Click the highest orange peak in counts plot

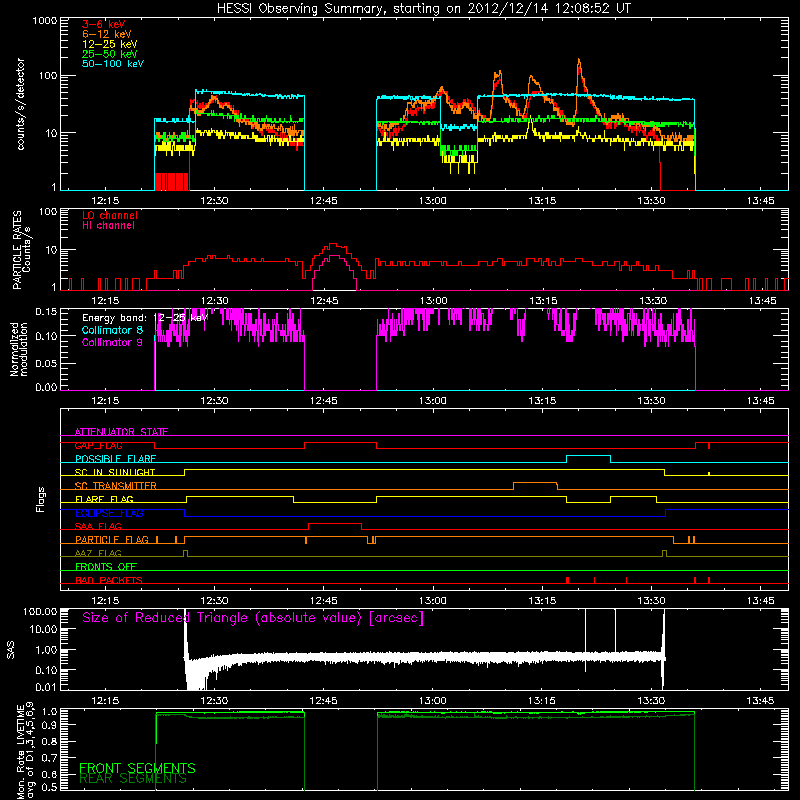[x=579, y=61]
